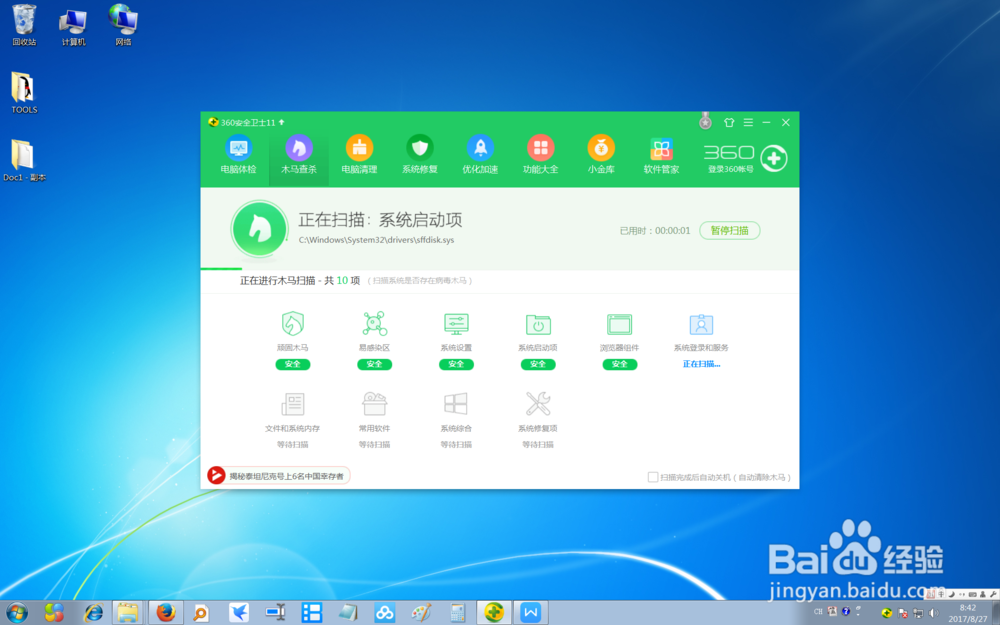Open 360 skin (shirt) icon
Image resolution: width=1000 pixels, height=625 pixels.
pyautogui.click(x=729, y=122)
